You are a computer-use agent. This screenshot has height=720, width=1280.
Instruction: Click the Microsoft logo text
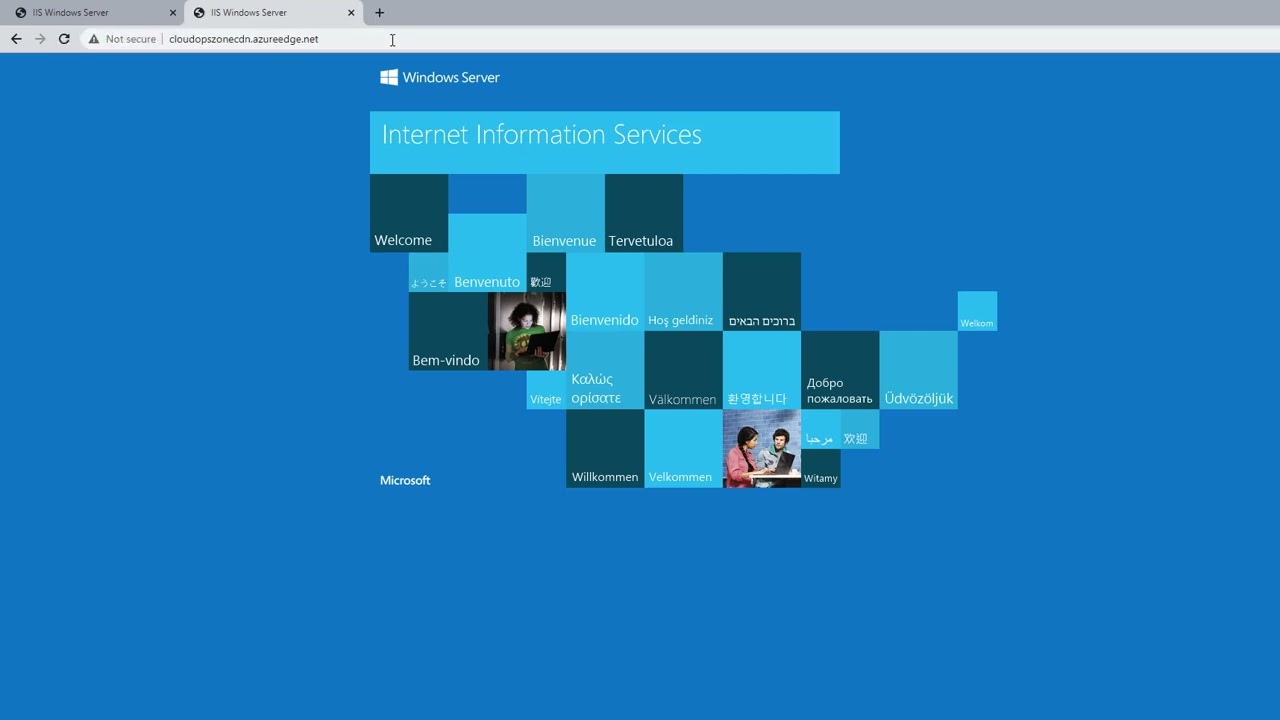405,480
